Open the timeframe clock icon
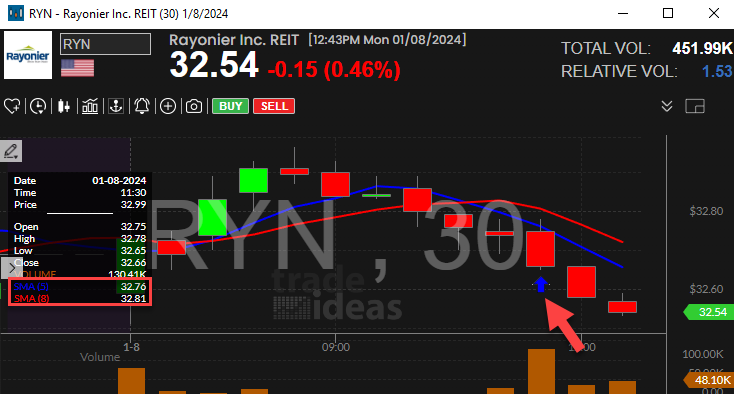Screen dimensions: 734x394 coord(38,106)
